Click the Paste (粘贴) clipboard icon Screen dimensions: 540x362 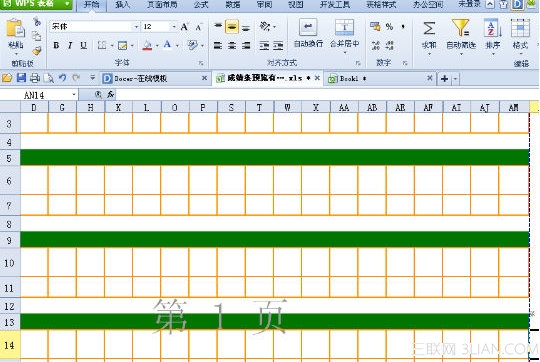click(15, 29)
